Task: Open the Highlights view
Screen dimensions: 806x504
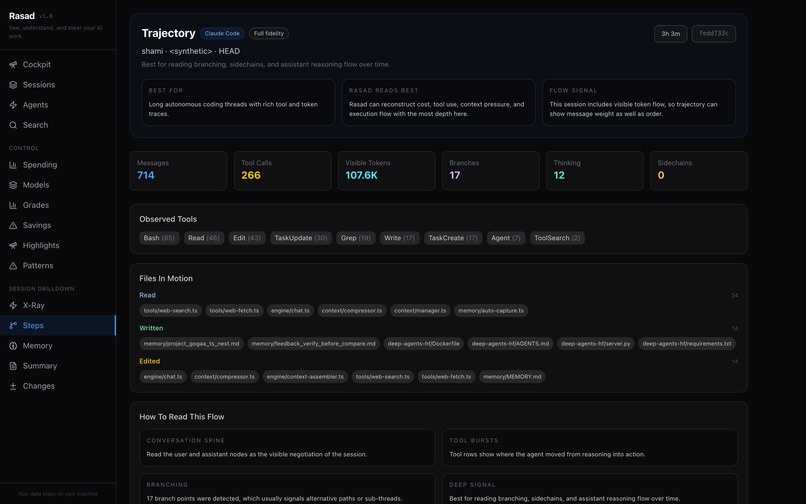Action: point(58,245)
